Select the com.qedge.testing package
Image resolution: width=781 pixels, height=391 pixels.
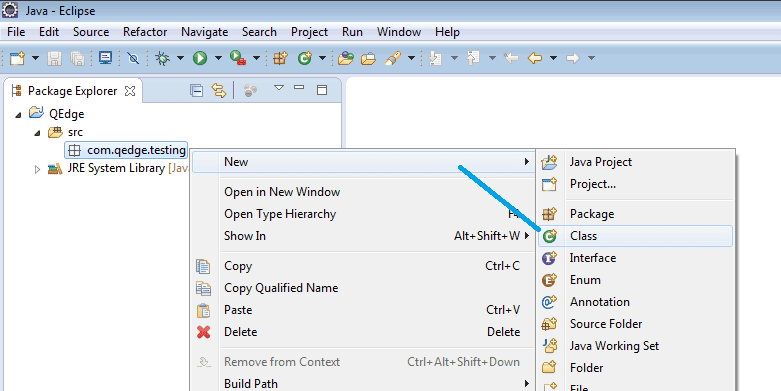click(126, 150)
